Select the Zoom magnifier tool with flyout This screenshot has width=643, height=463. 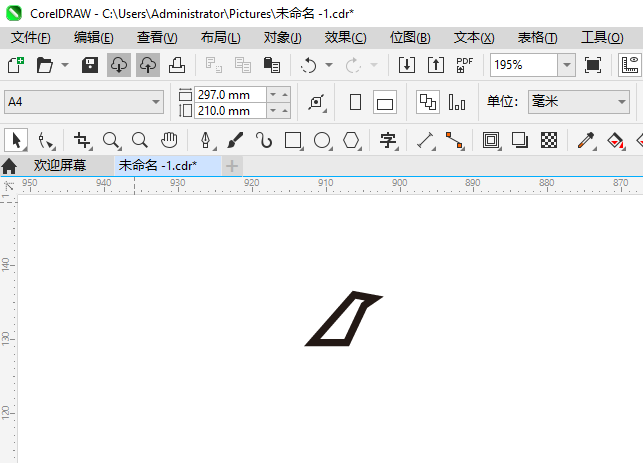coord(111,140)
